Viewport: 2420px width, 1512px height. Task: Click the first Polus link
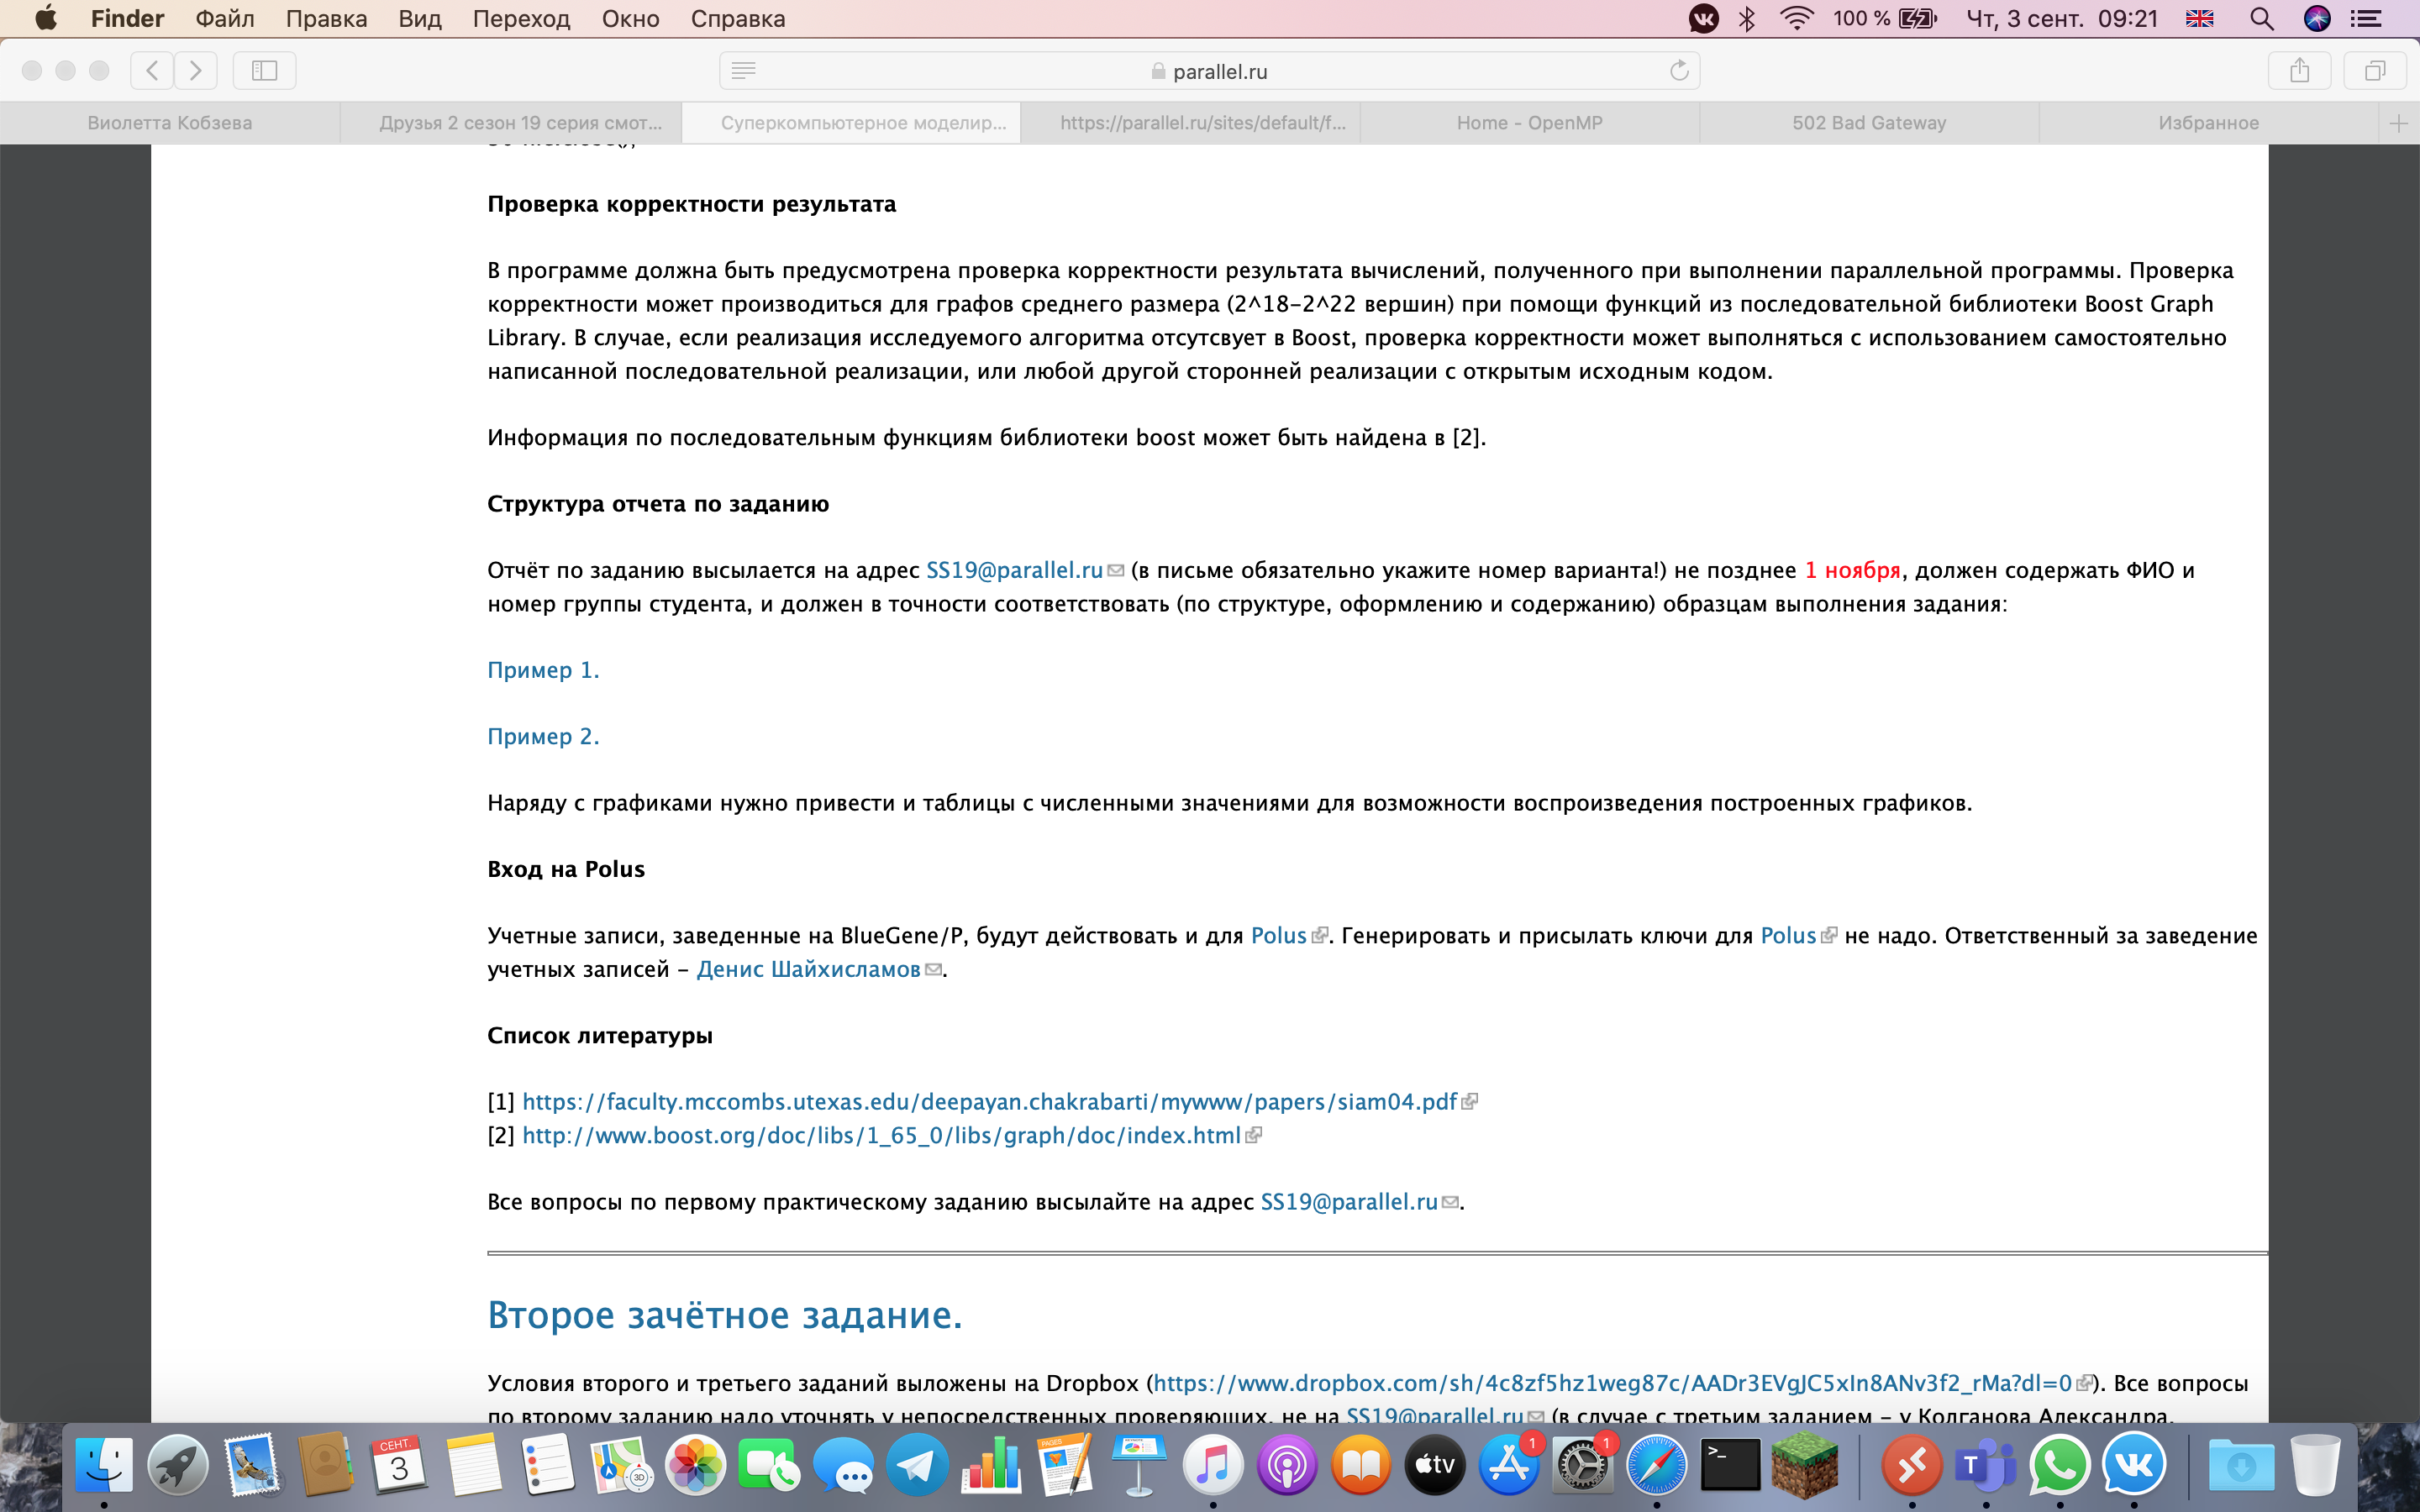click(x=1278, y=935)
